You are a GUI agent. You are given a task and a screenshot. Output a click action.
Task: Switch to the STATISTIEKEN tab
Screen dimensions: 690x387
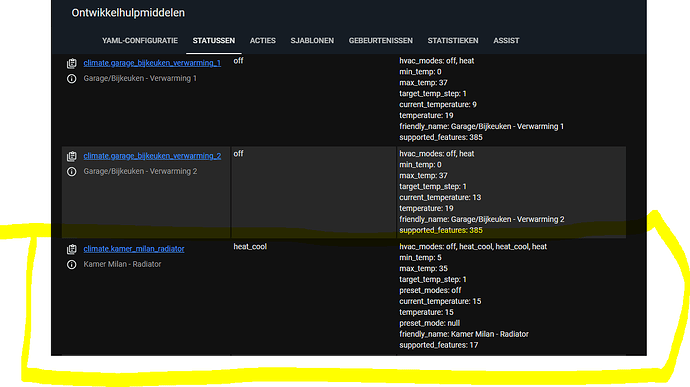pos(453,41)
